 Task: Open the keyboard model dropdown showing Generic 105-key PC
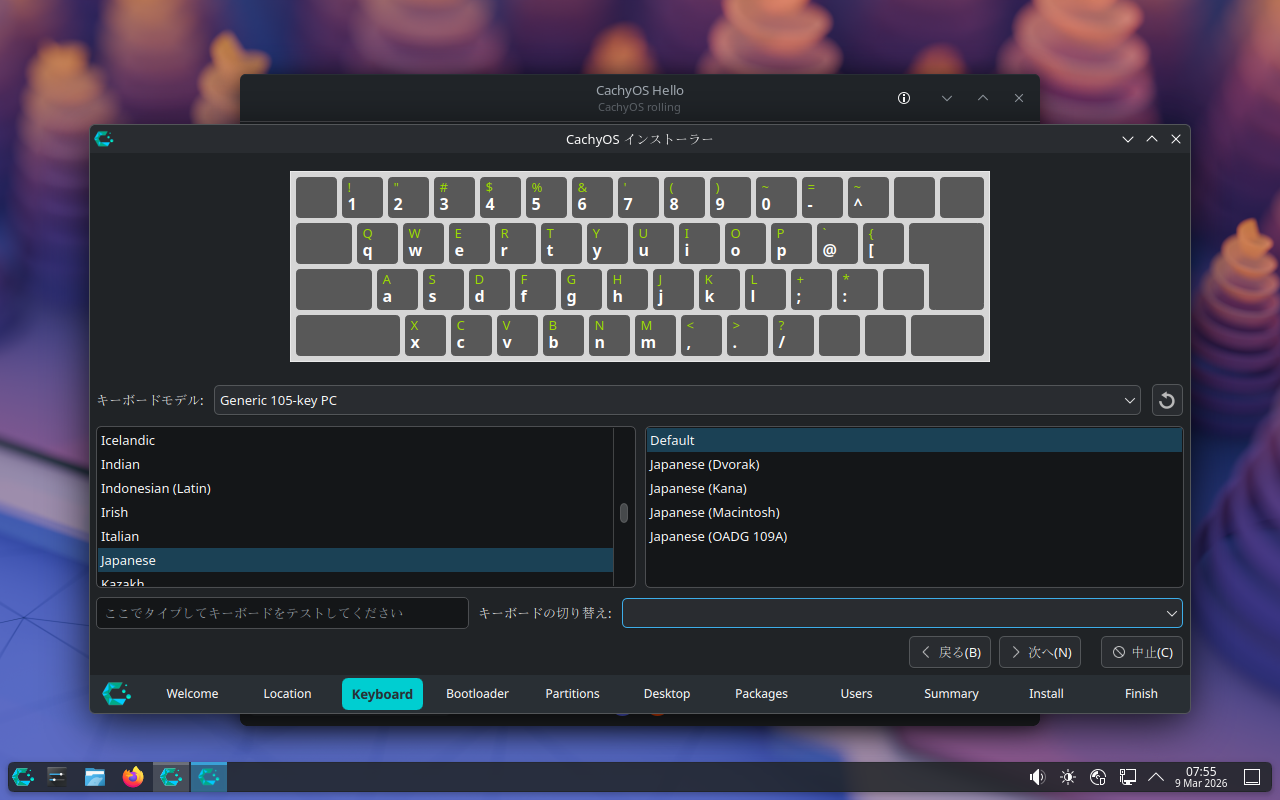[677, 400]
